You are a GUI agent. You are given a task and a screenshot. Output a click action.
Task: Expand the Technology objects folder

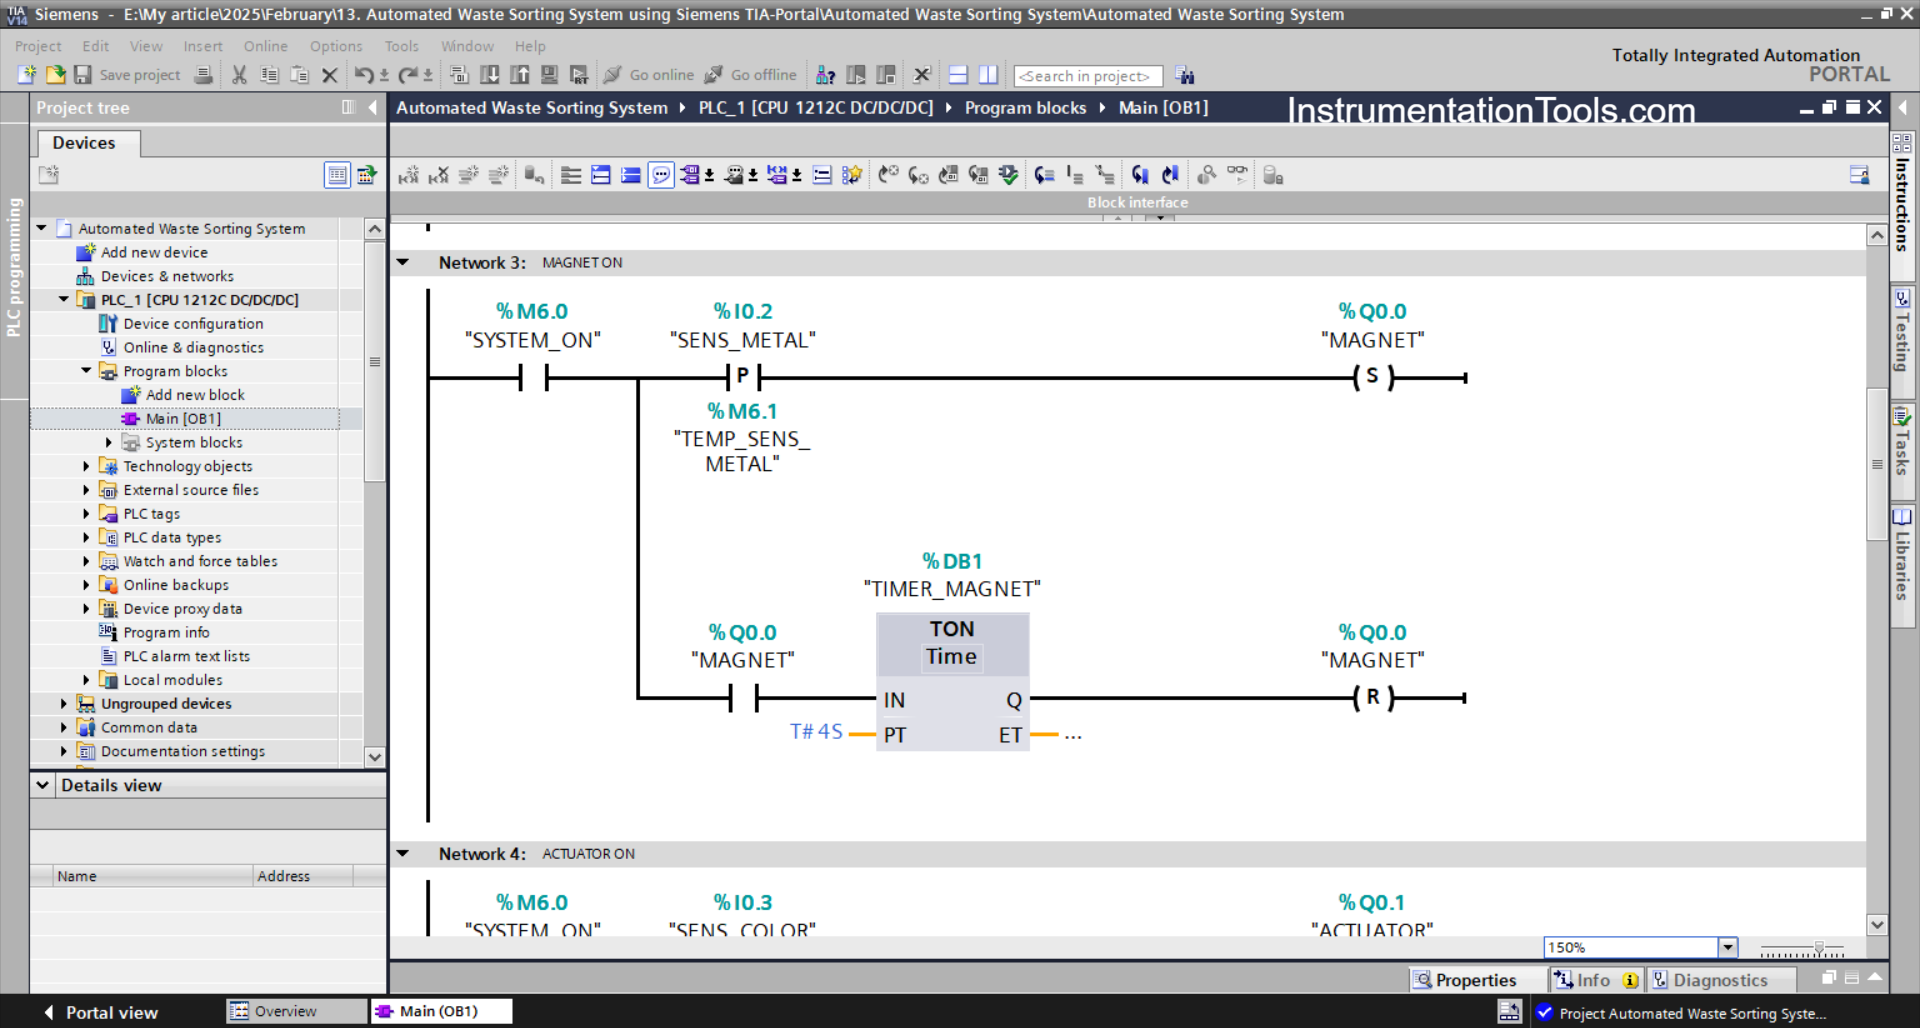pyautogui.click(x=86, y=466)
